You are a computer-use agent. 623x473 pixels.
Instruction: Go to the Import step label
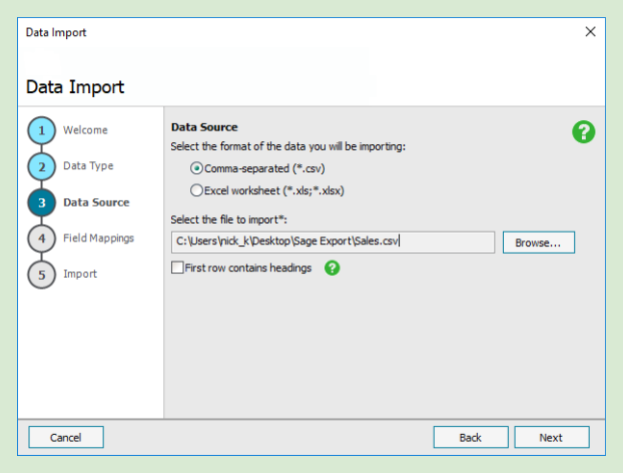pyautogui.click(x=80, y=274)
